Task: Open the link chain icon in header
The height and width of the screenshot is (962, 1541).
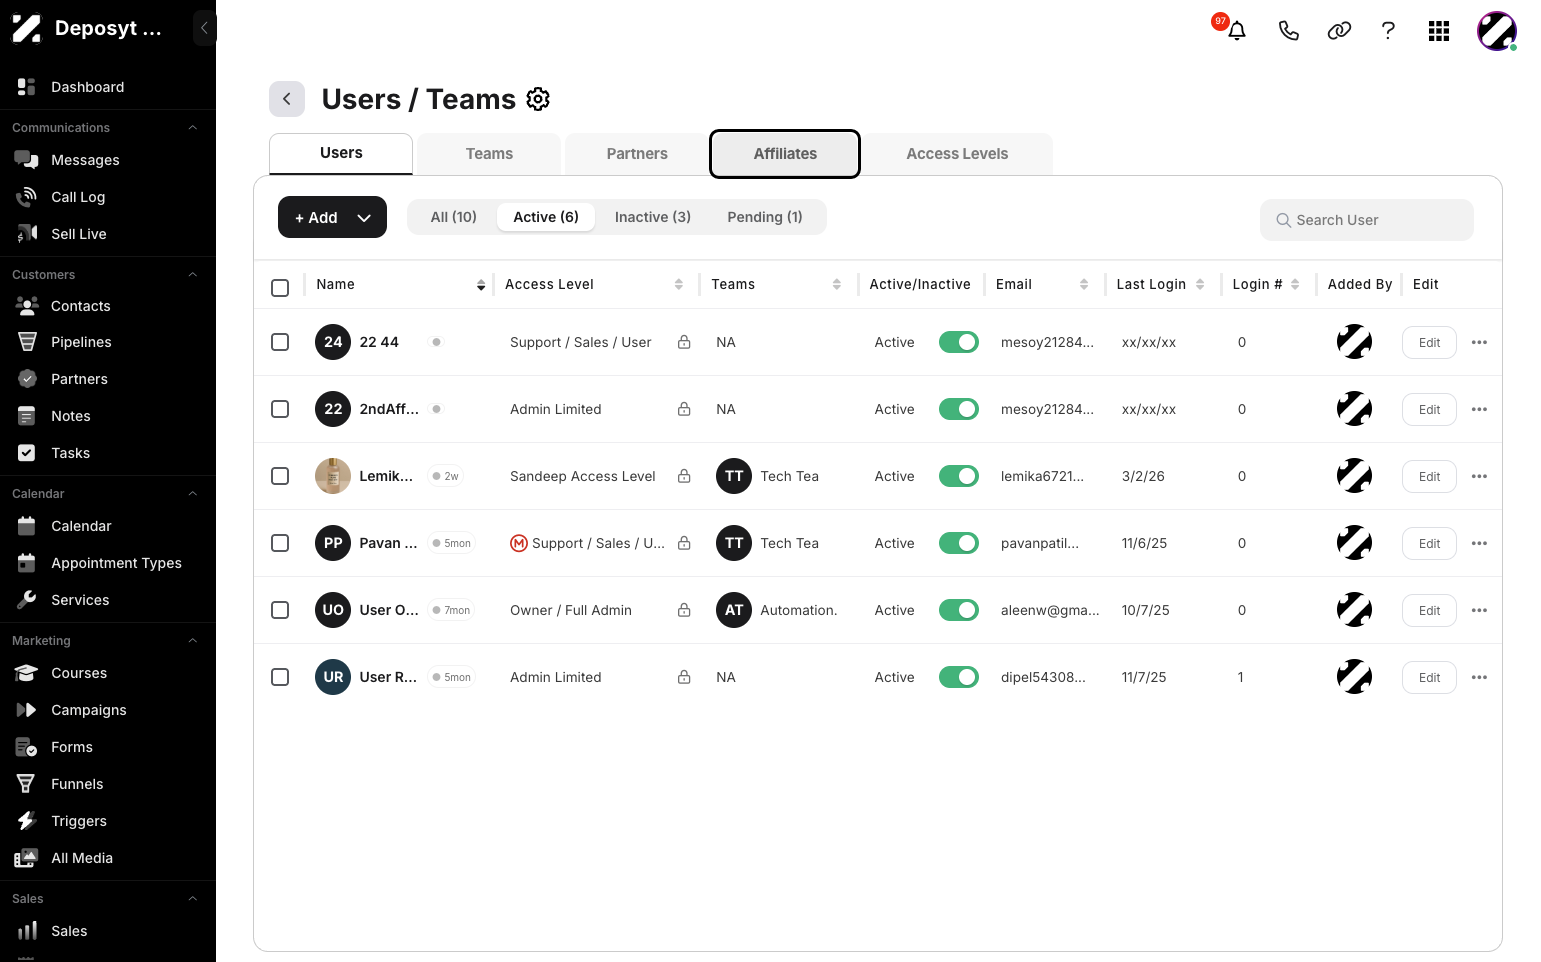Action: click(1339, 31)
